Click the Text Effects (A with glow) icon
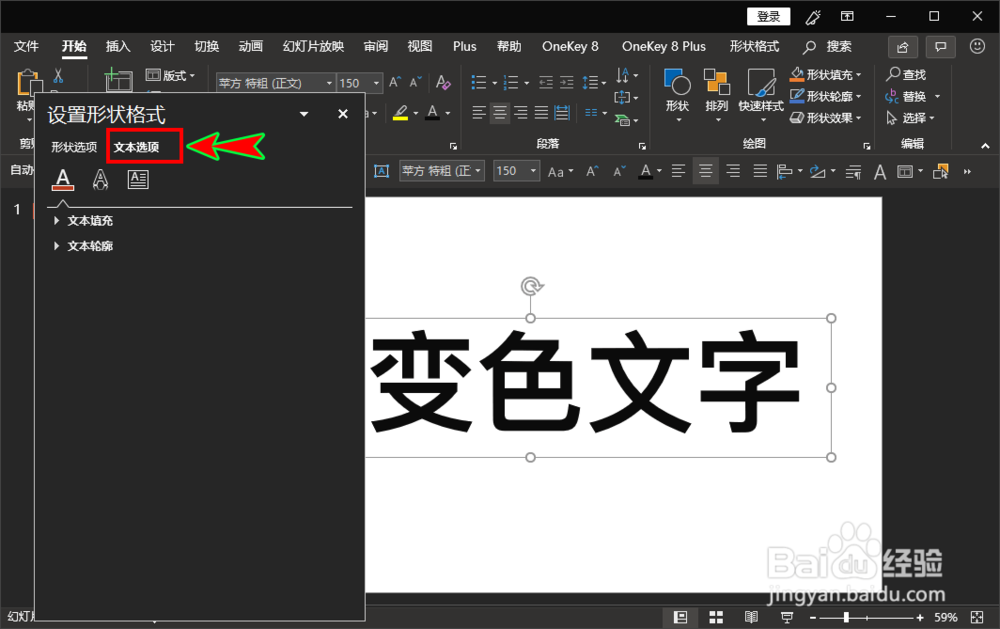The image size is (1000, 629). point(99,179)
